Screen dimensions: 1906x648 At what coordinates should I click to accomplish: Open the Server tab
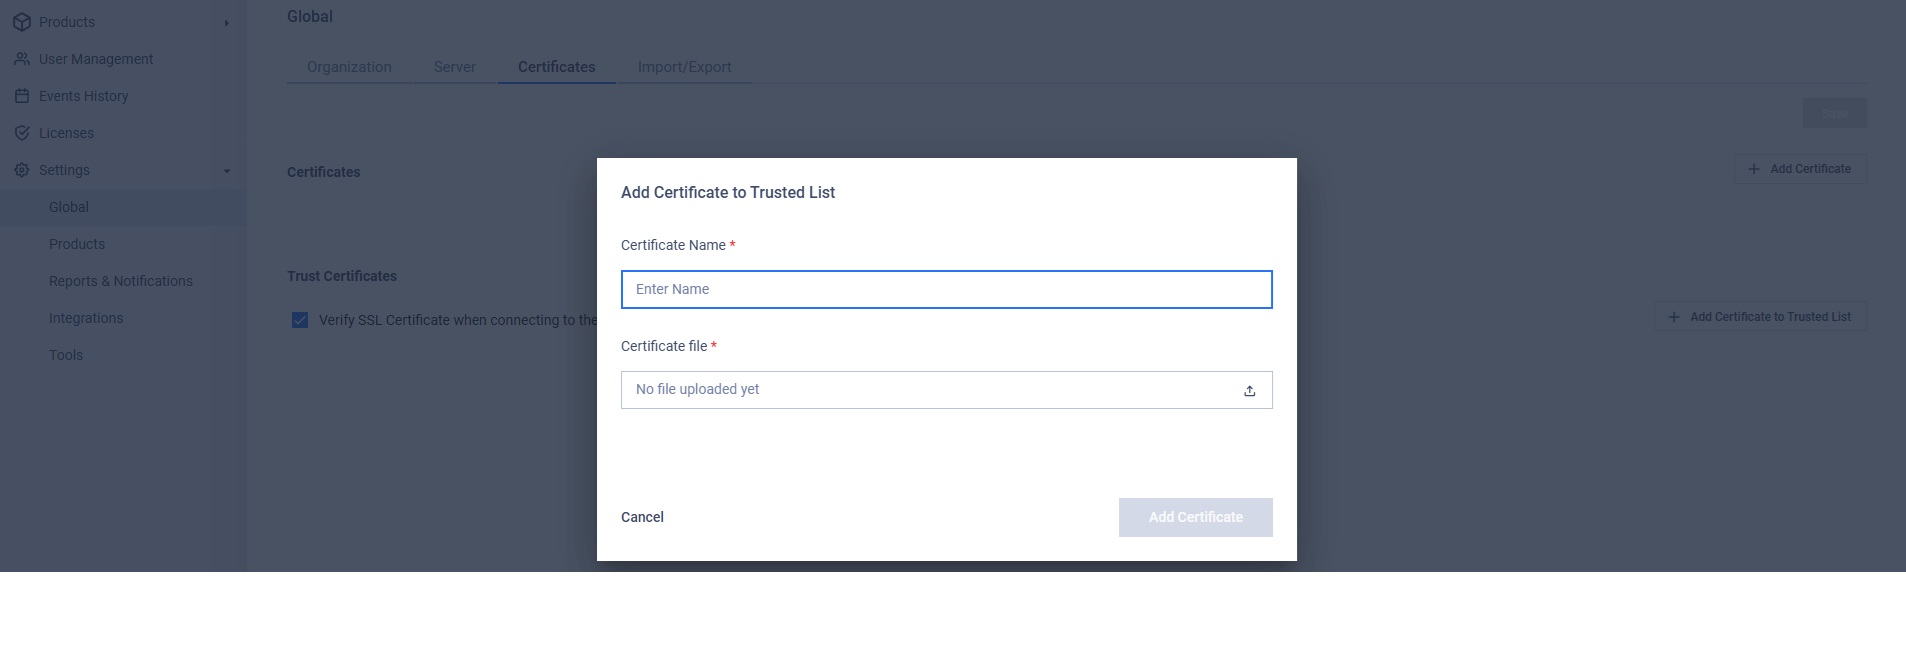455,67
